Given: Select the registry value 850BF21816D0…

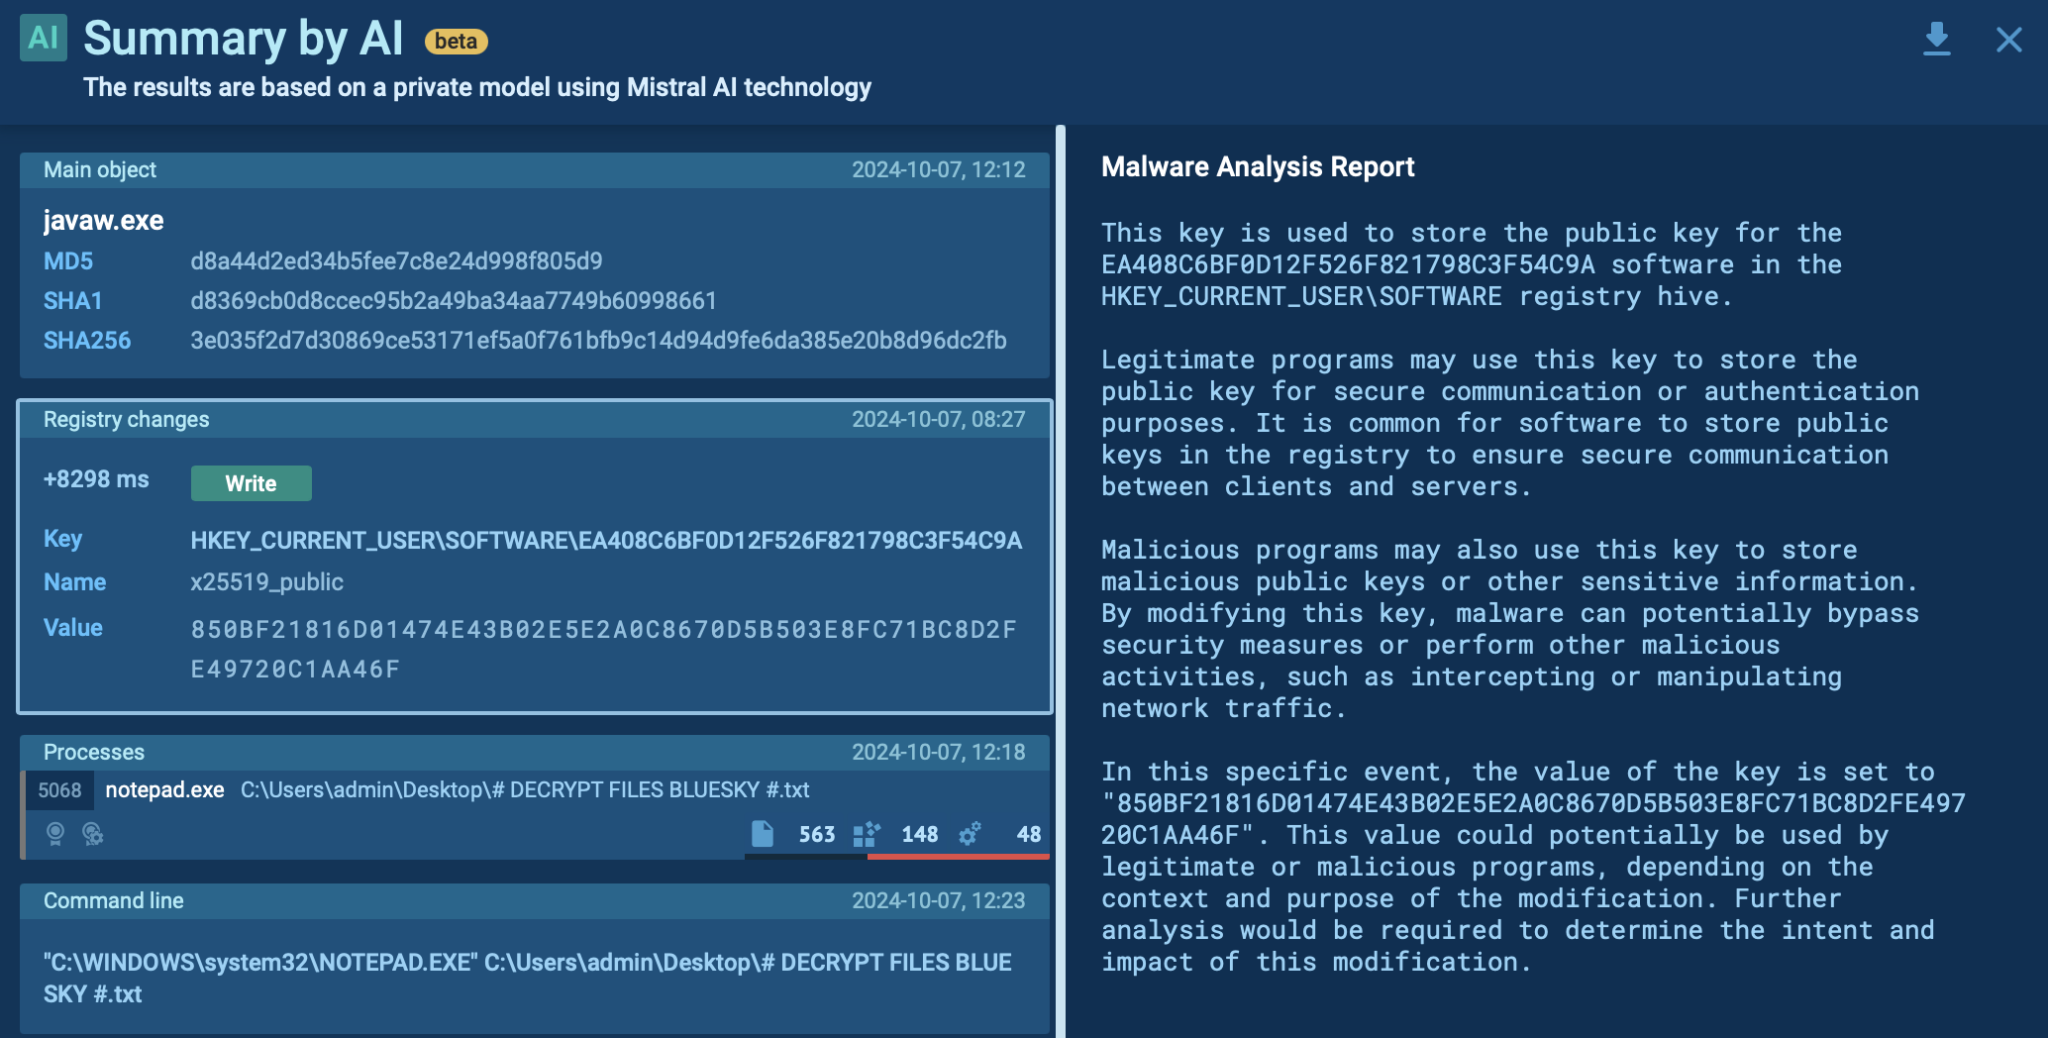Looking at the screenshot, I should [x=603, y=649].
